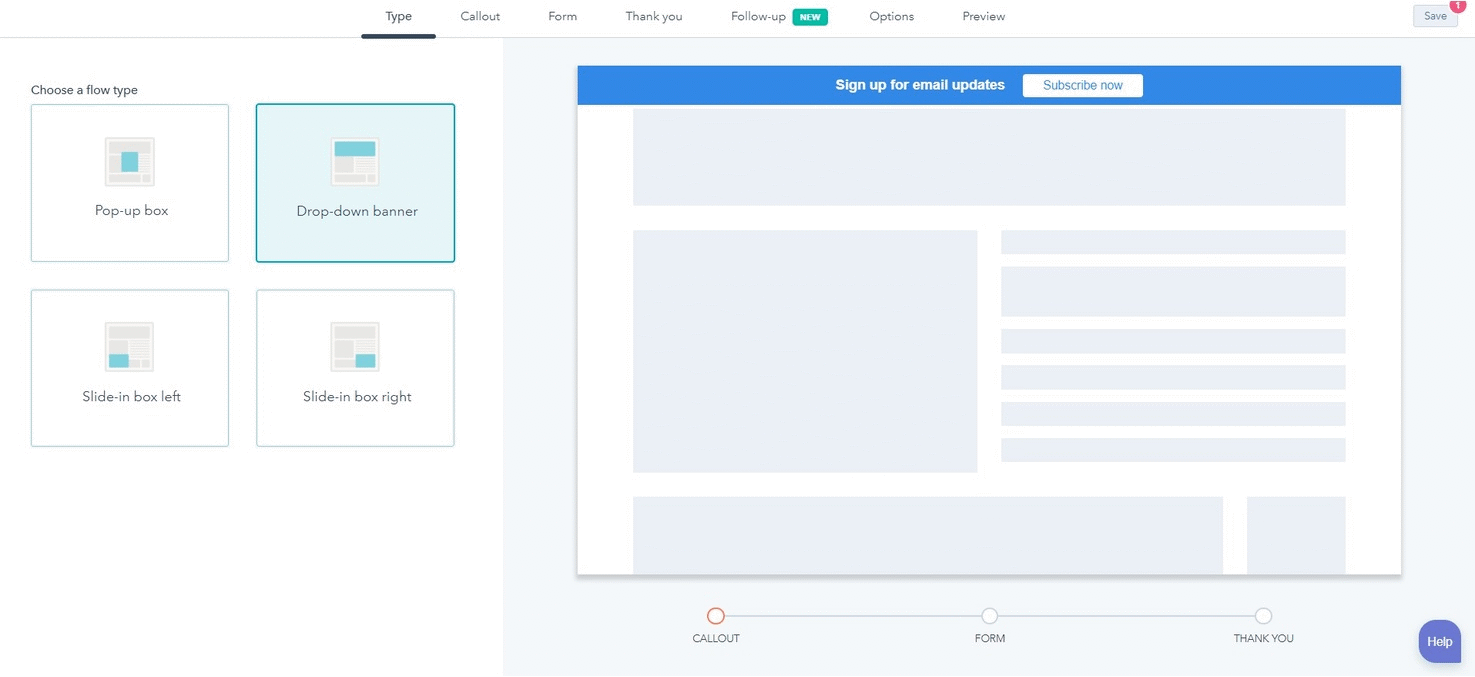Open the Thank you tab
This screenshot has height=677, width=1475.
pyautogui.click(x=654, y=17)
